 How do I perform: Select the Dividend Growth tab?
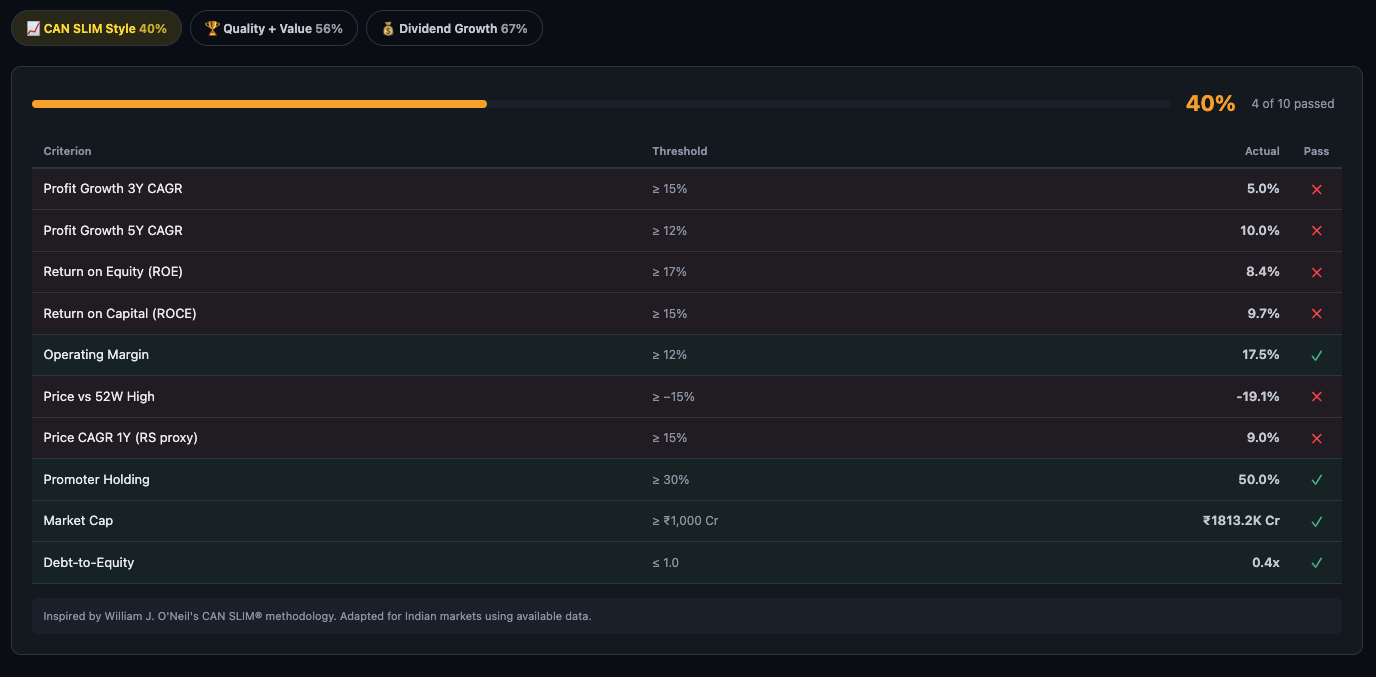pyautogui.click(x=454, y=29)
